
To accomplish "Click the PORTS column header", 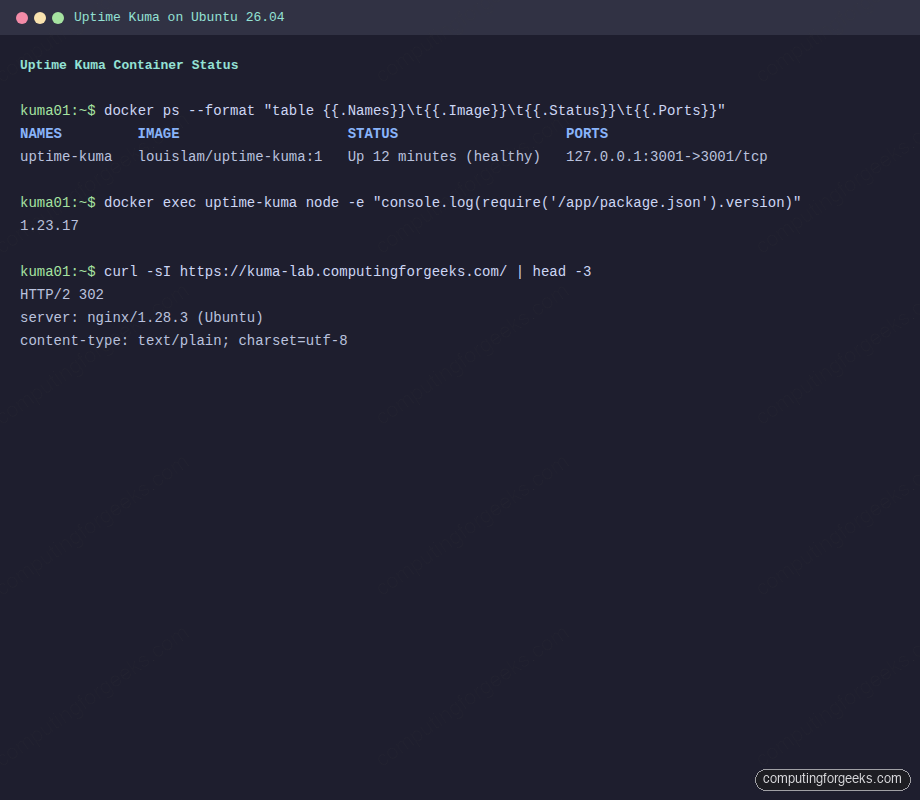I will [587, 133].
